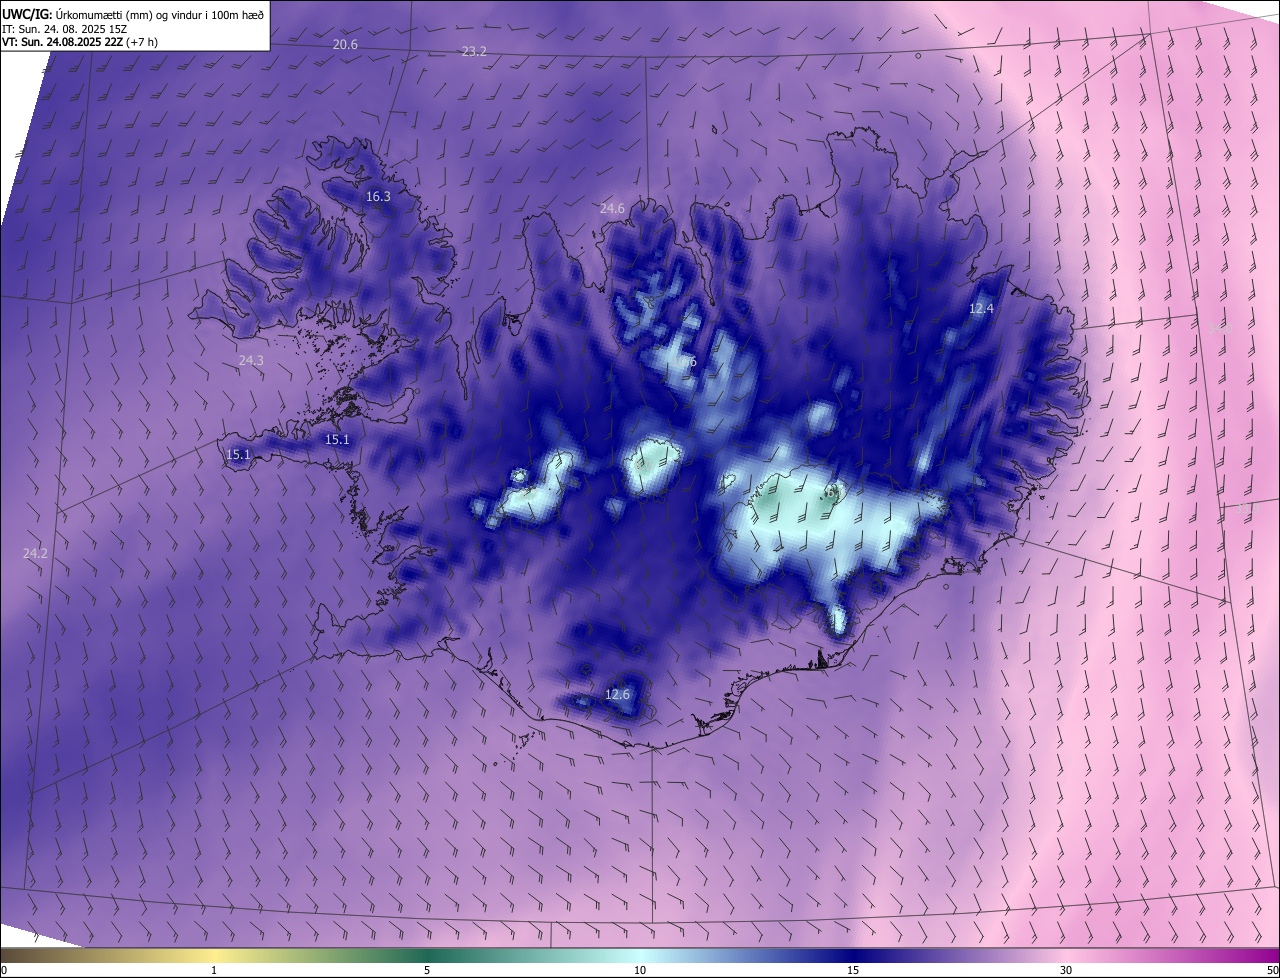Viewport: 1280px width, 978px height.
Task: Click the 15 tick label on the colorbar
Action: point(853,970)
